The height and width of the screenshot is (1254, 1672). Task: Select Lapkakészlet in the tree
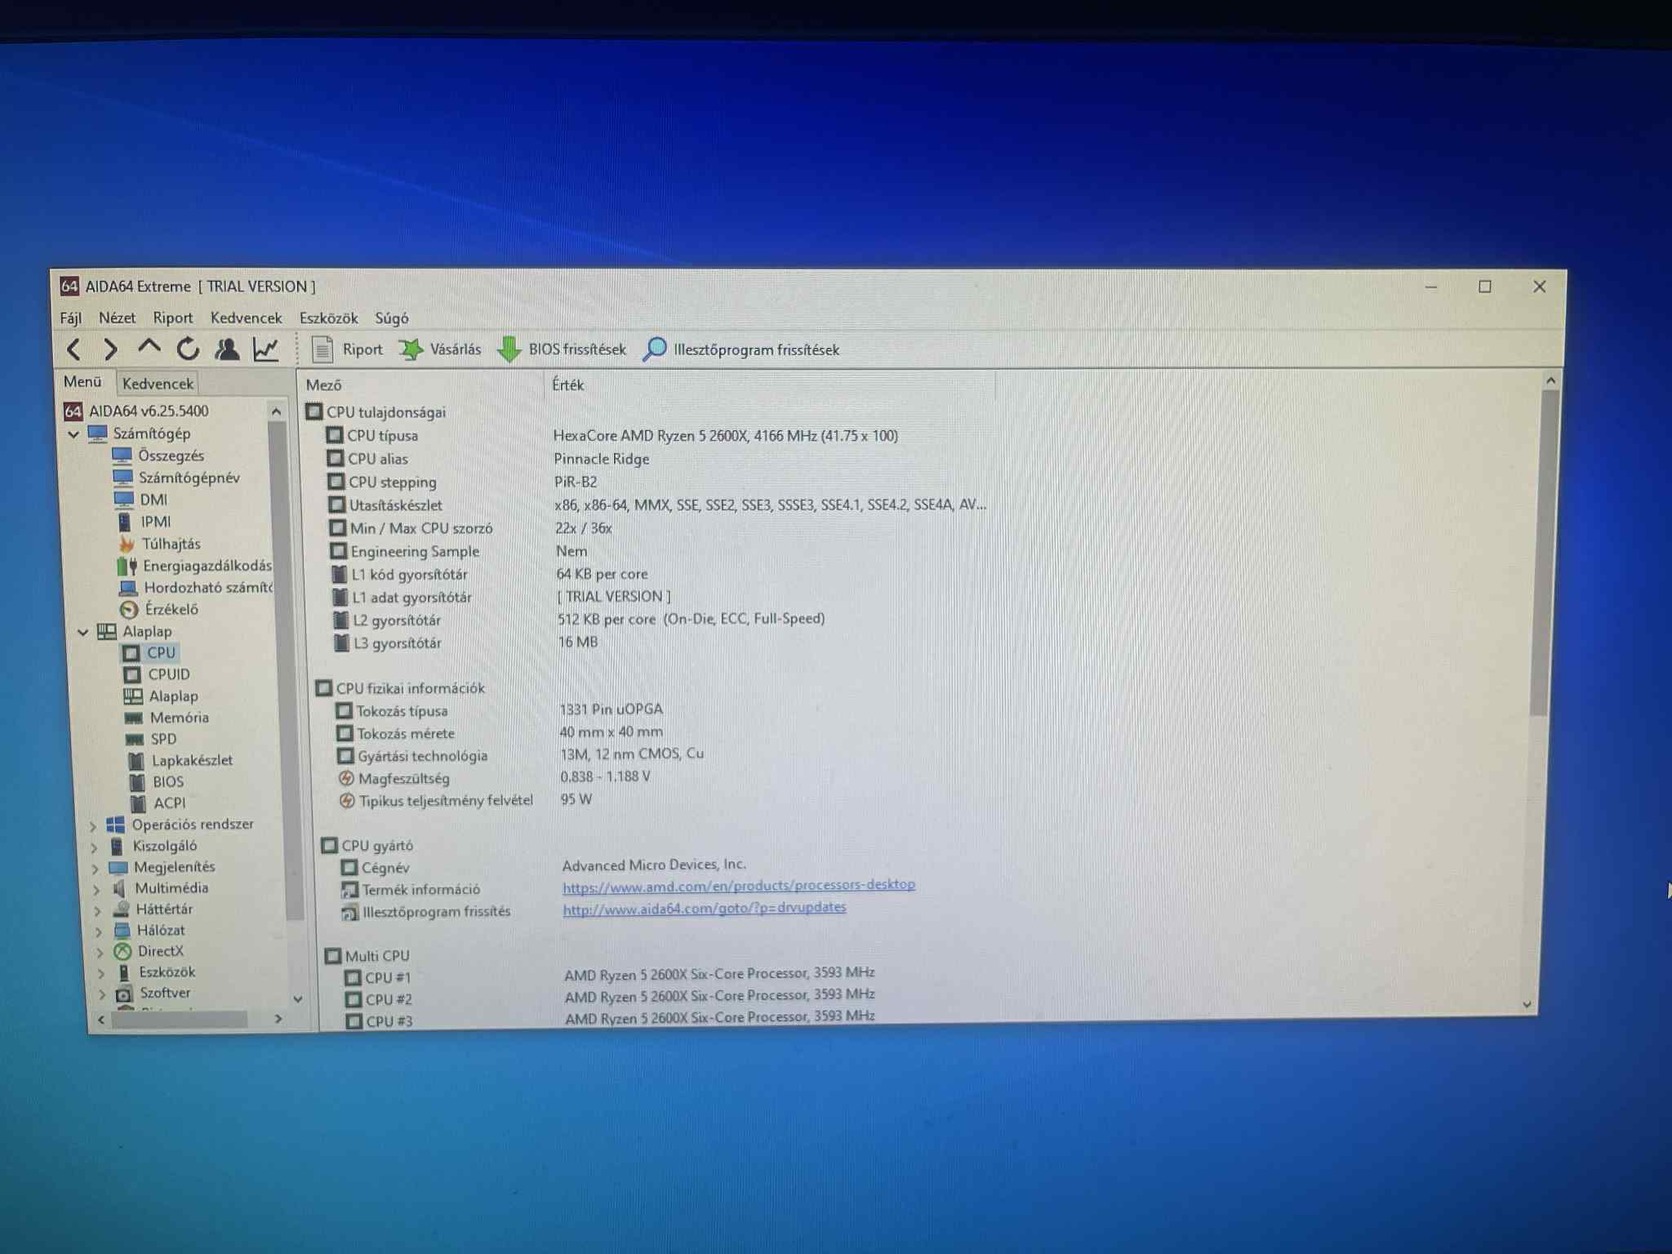point(180,761)
